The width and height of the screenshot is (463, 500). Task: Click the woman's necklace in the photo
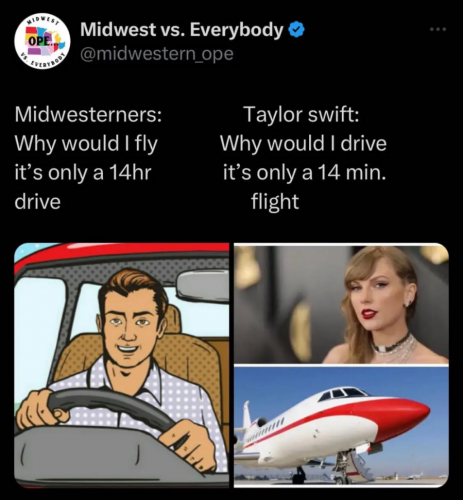[395, 347]
